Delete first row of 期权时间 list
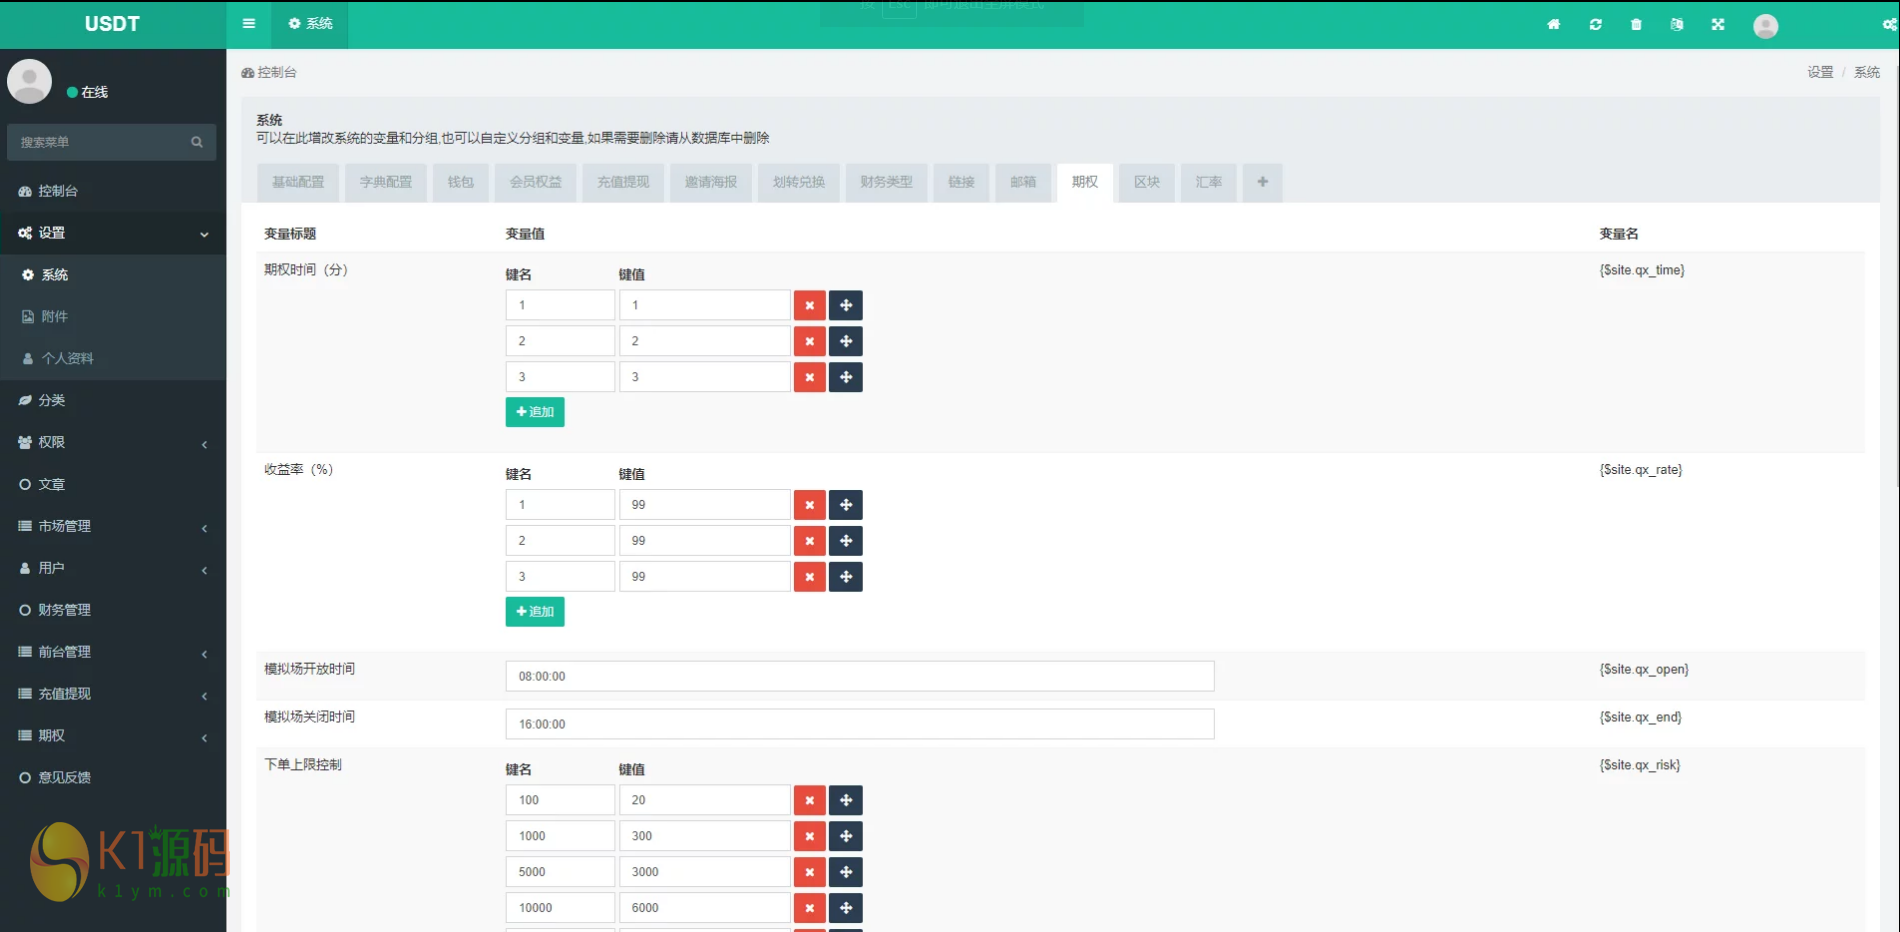The image size is (1900, 932). tap(809, 306)
